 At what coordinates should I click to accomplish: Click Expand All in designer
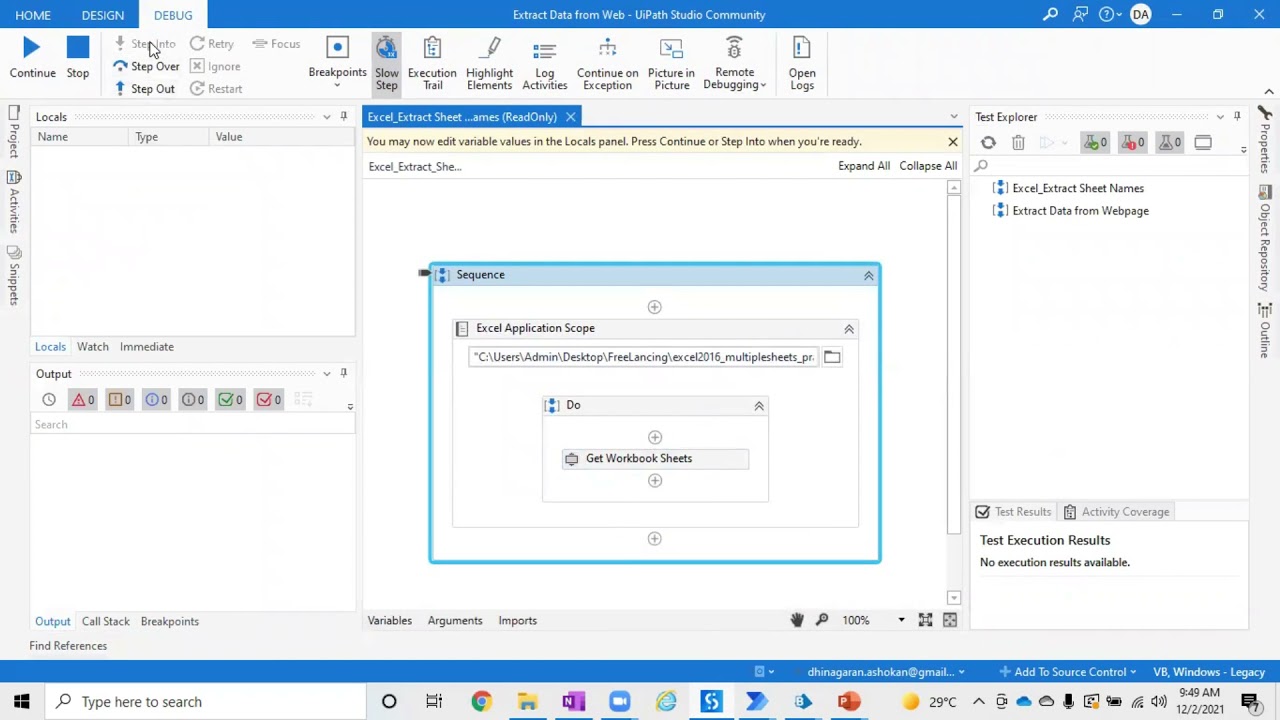point(864,166)
